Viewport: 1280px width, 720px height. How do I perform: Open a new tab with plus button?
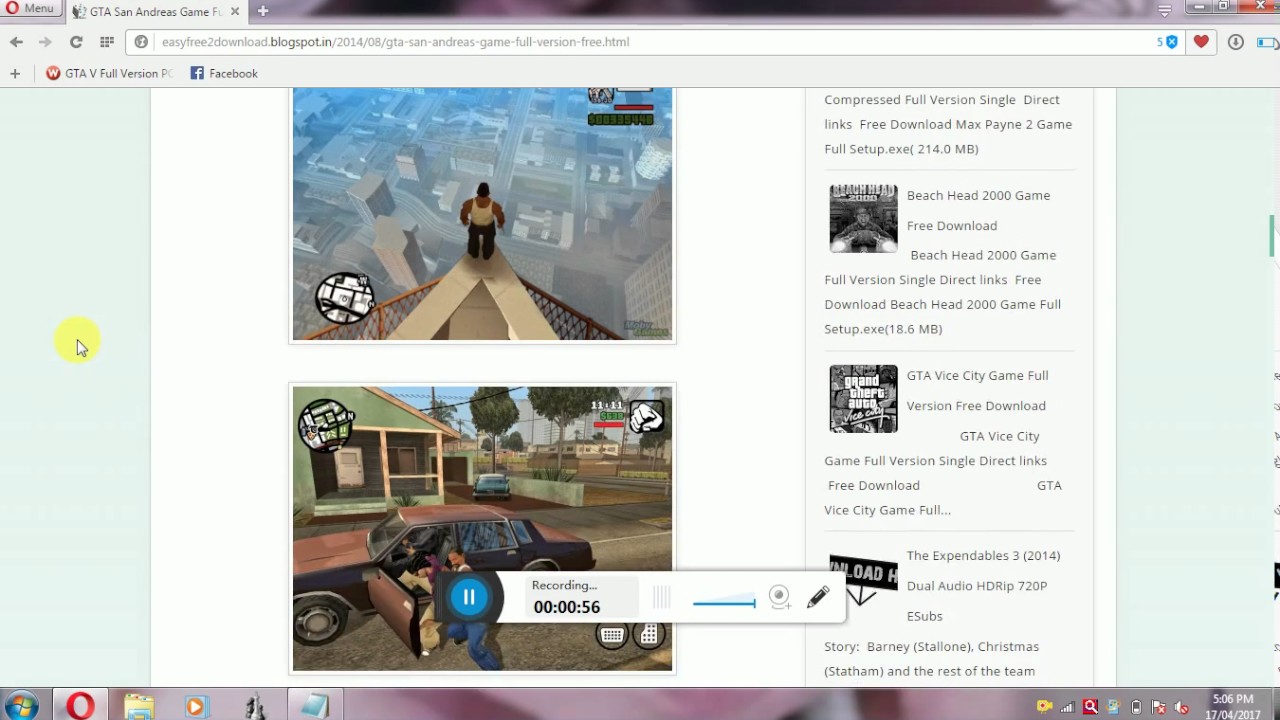point(262,11)
